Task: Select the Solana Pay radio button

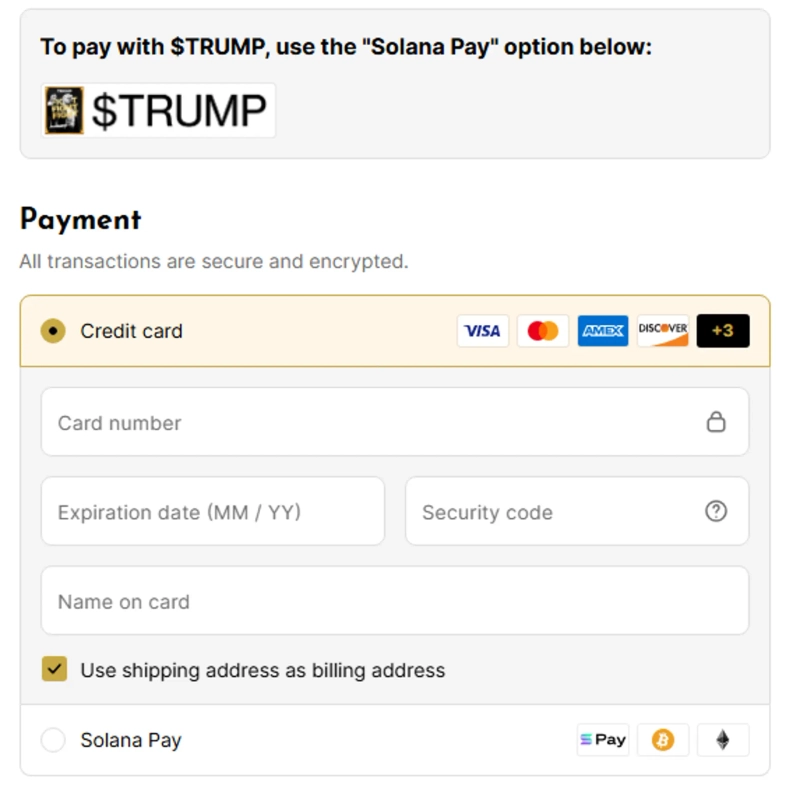Action: click(x=53, y=740)
